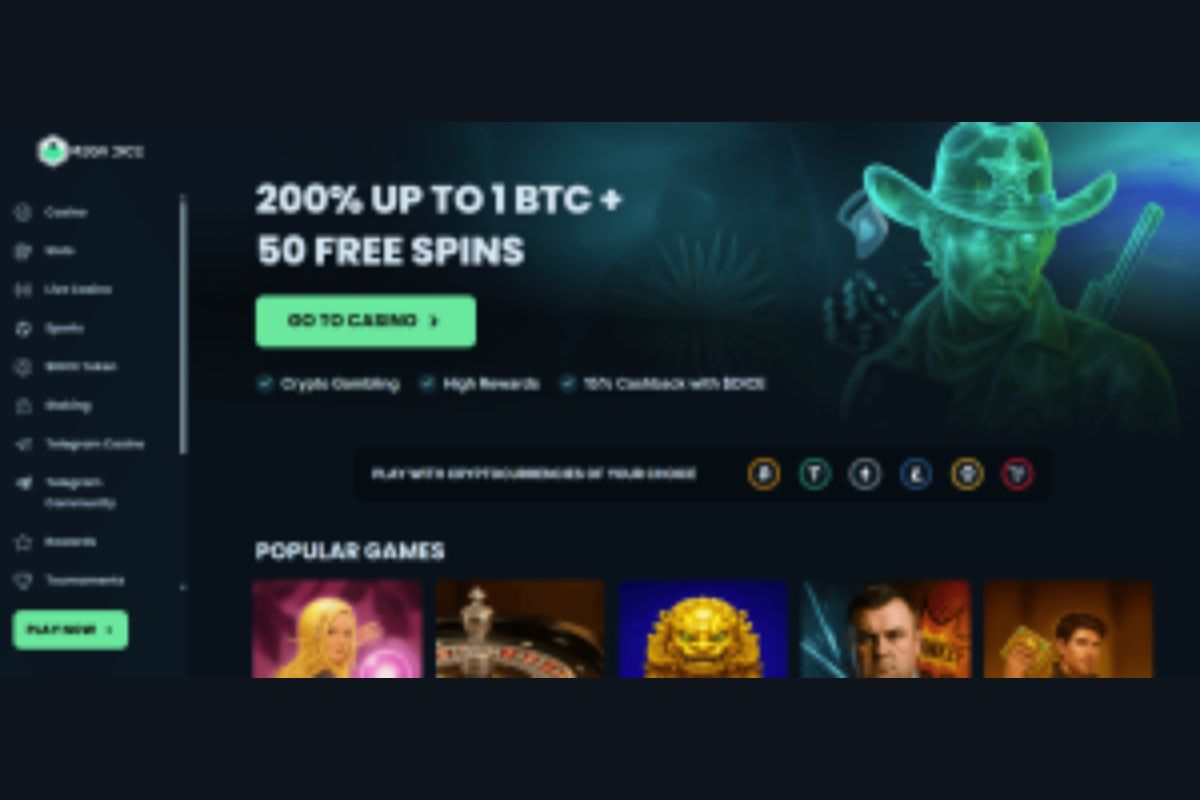Select the blue Litecoin coin icon

[x=916, y=474]
